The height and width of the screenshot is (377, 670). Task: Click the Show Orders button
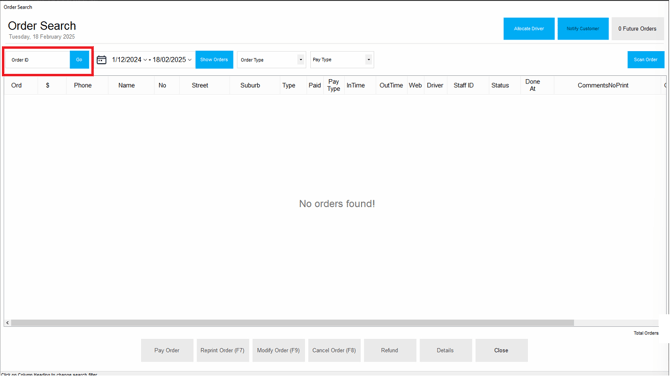(214, 60)
